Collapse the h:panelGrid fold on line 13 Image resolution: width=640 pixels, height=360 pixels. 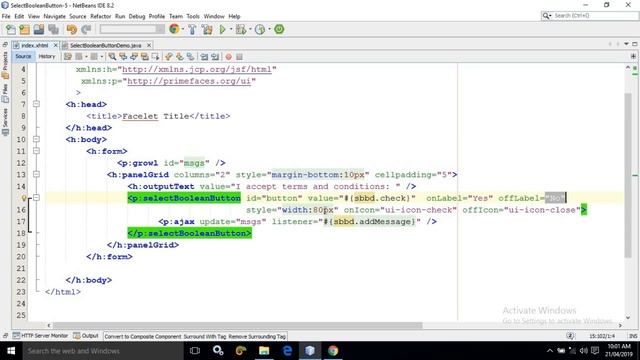pyautogui.click(x=36, y=174)
